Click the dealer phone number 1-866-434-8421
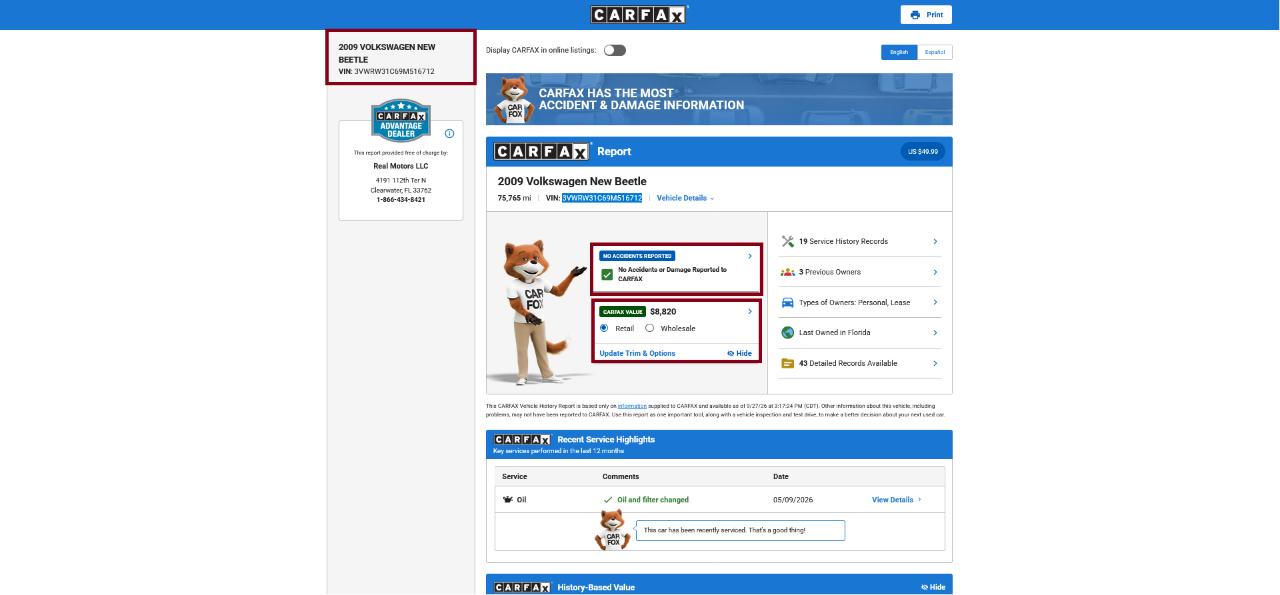 click(x=401, y=200)
